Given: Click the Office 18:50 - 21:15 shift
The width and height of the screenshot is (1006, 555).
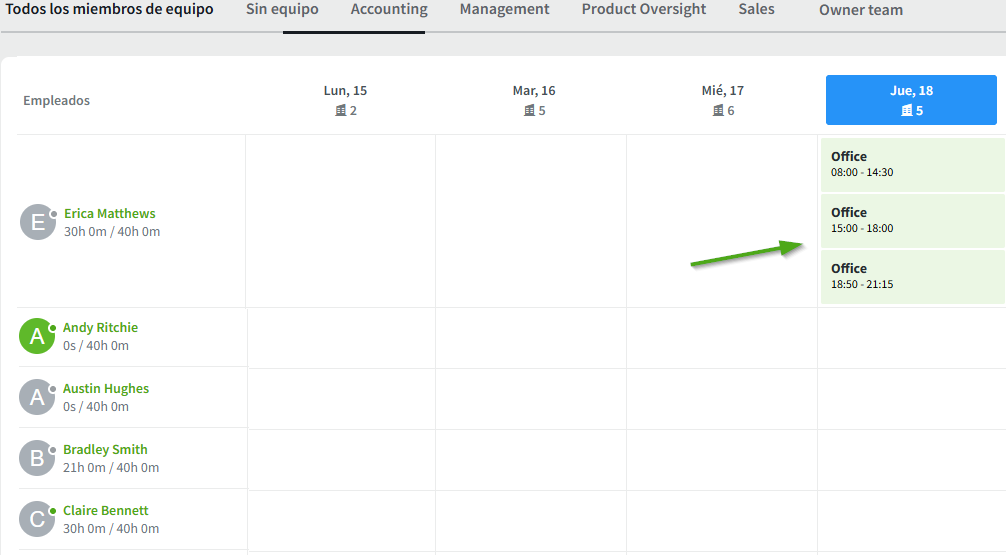Looking at the screenshot, I should pos(912,276).
